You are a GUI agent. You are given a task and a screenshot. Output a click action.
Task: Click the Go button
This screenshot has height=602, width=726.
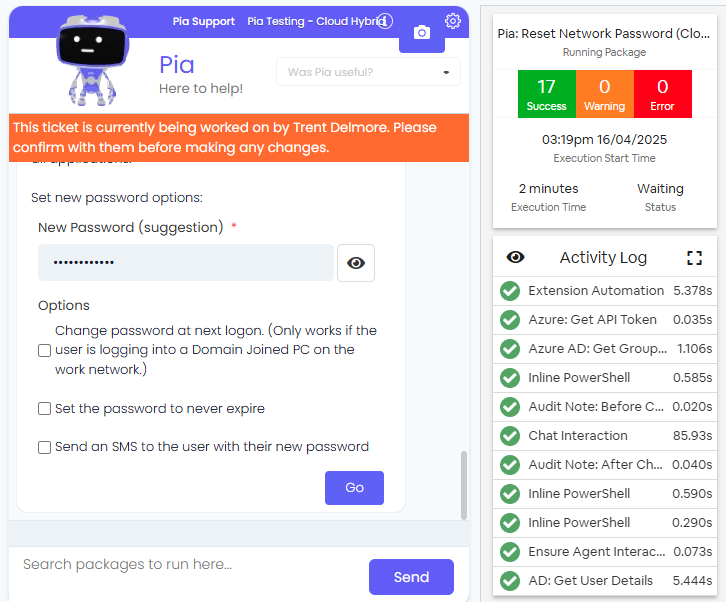pyautogui.click(x=354, y=488)
